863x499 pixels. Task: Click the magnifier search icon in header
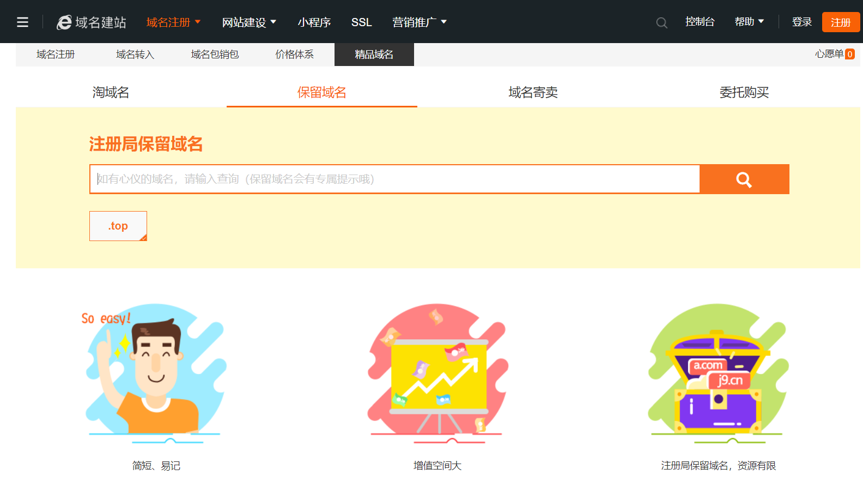(661, 22)
